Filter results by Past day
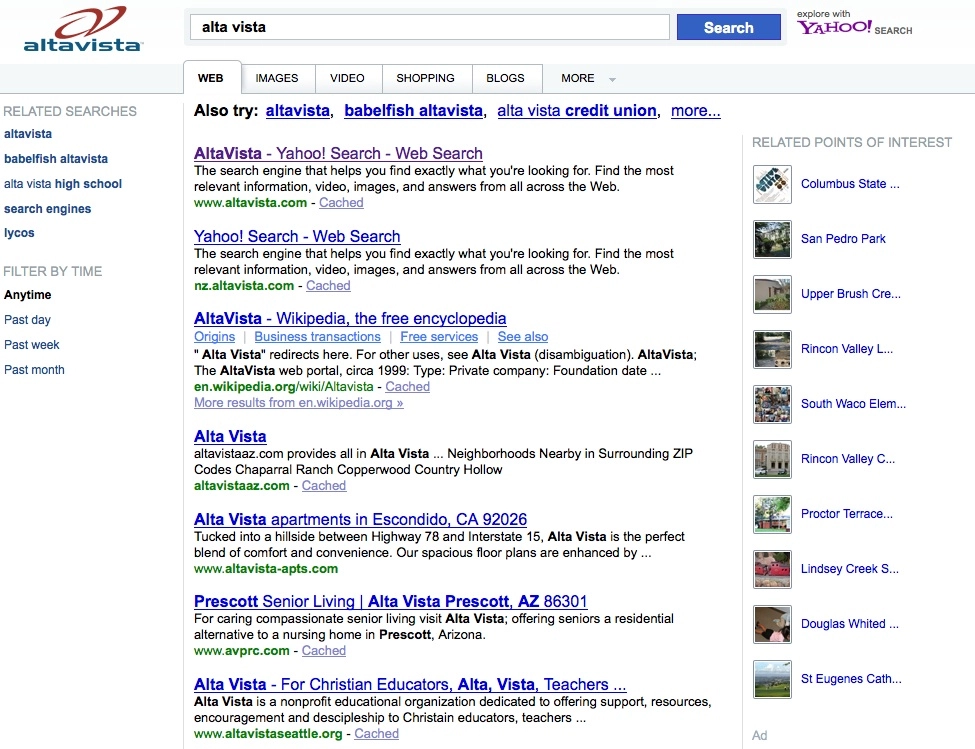Viewport: 975px width, 749px height. click(x=27, y=319)
